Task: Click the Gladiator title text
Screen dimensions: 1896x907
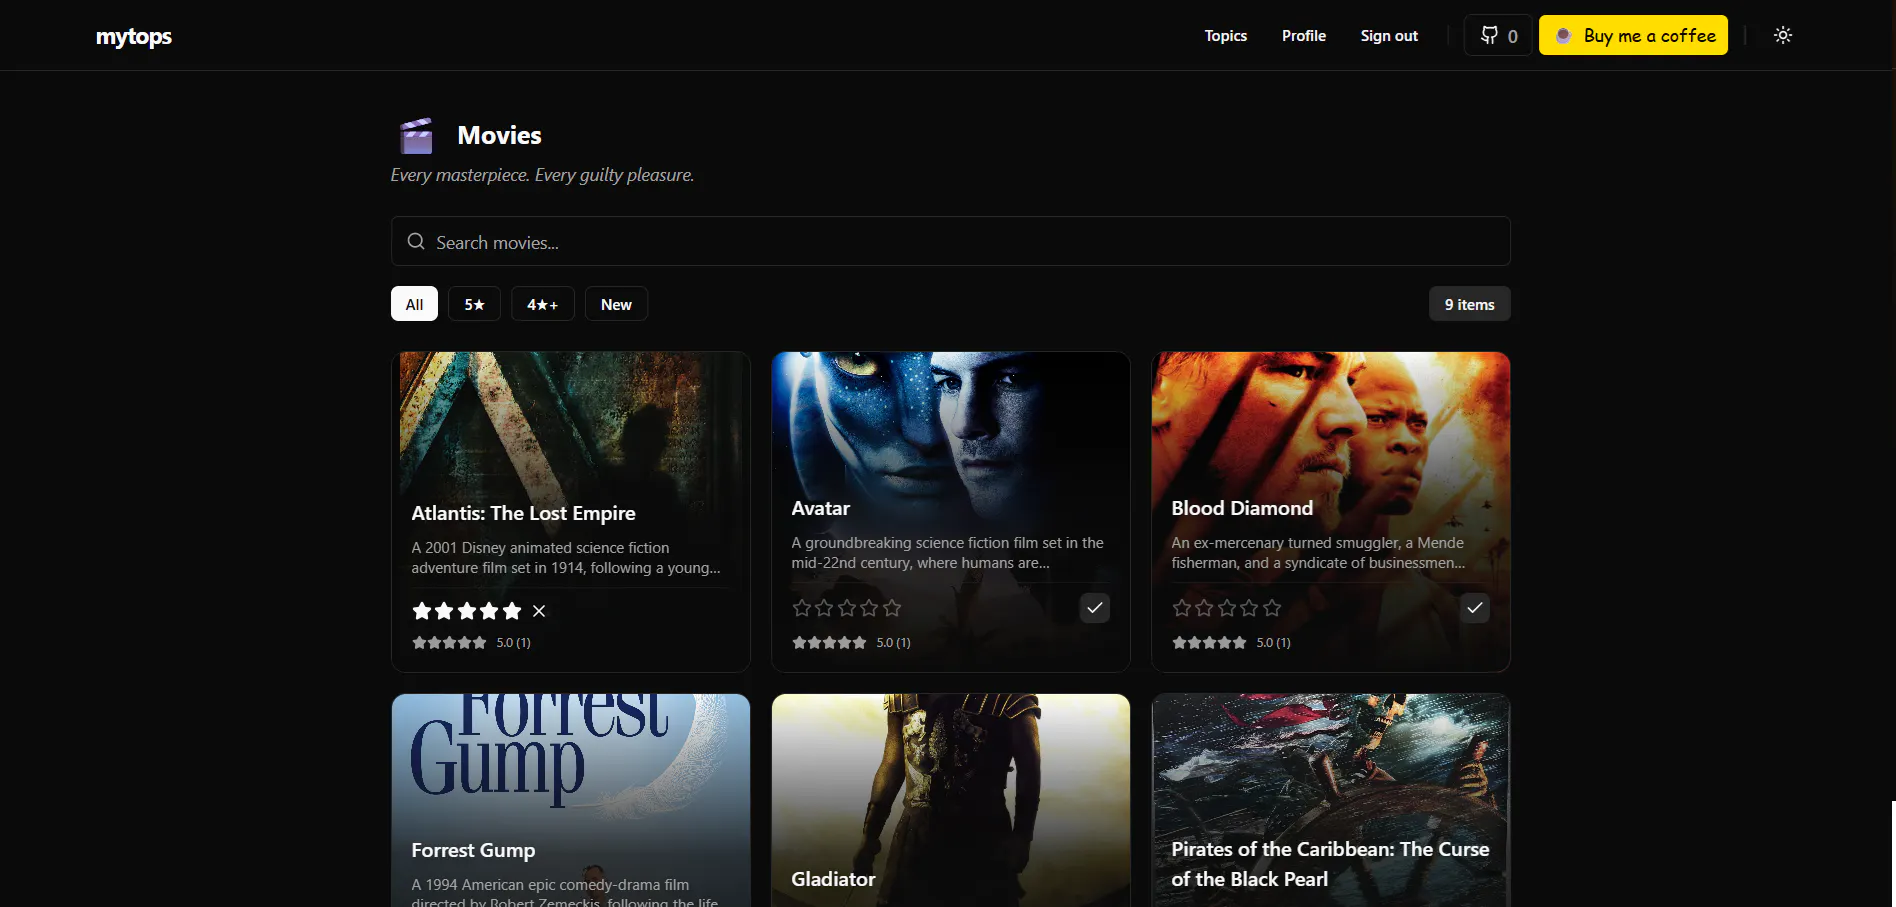Action: [833, 879]
